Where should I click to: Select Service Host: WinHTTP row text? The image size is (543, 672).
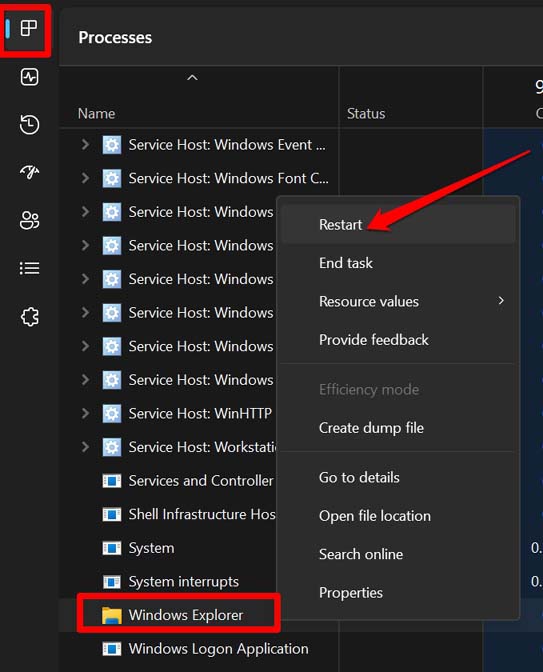coord(200,414)
